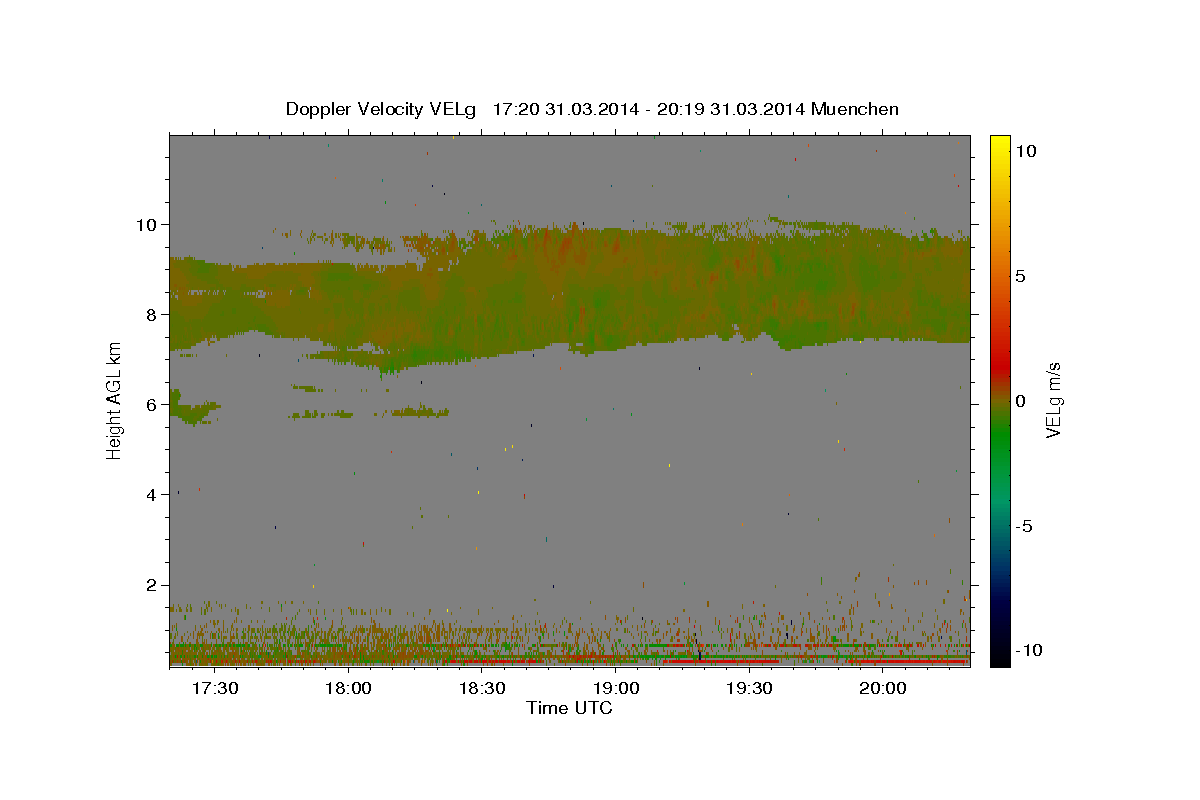Click the plot title 'Doppler Velocity VELg'
This screenshot has width=1200, height=800.
point(383,109)
